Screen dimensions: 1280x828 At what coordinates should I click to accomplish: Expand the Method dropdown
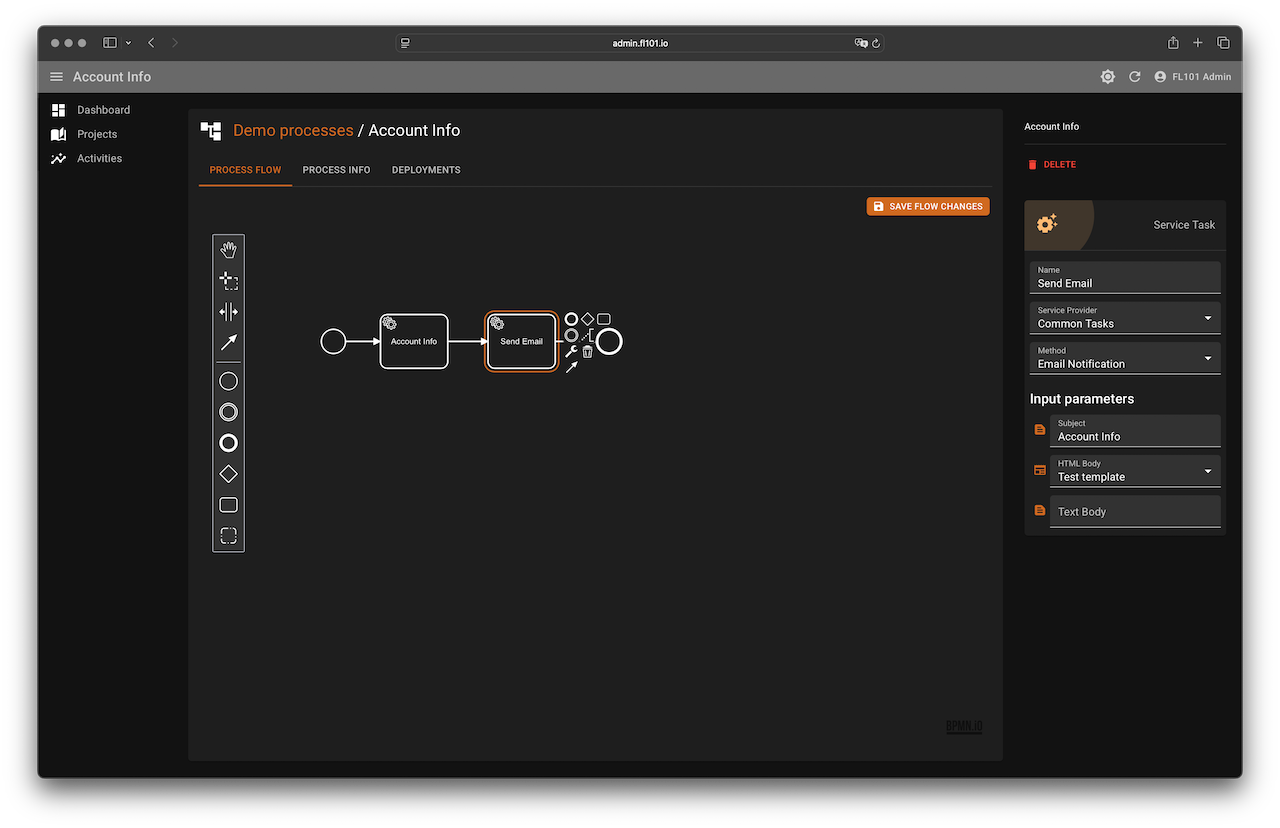[1125, 358]
